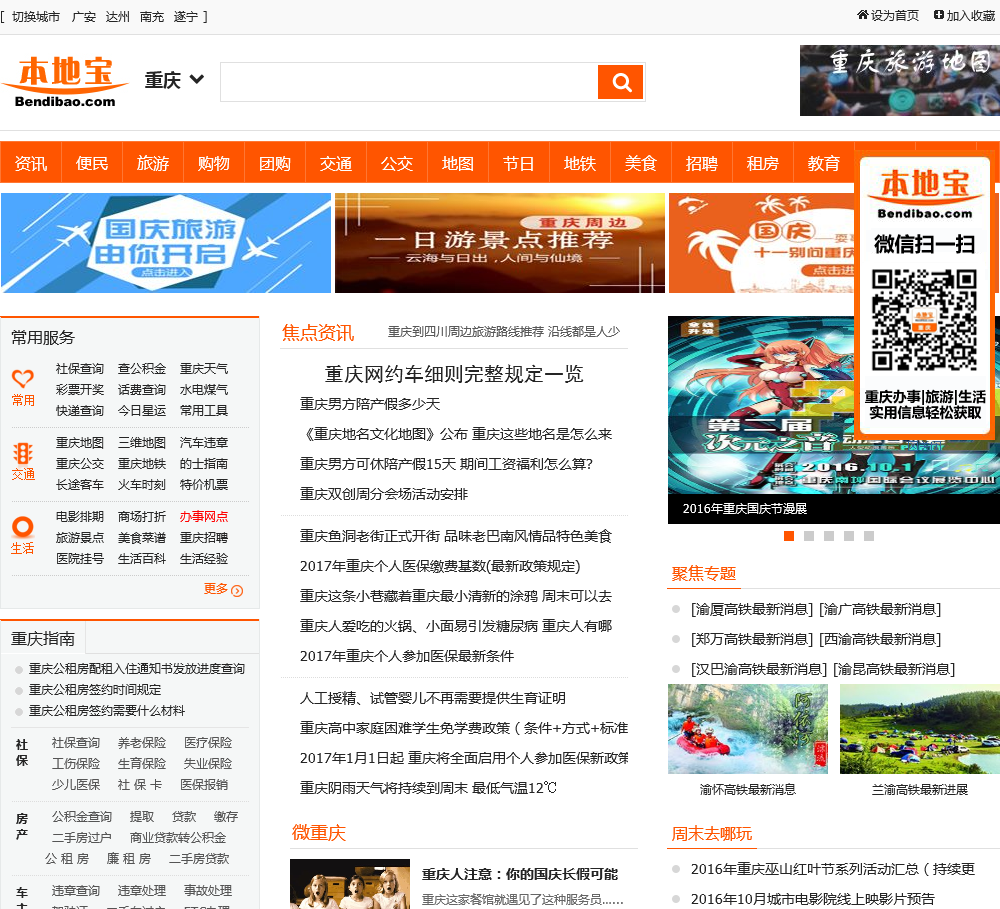Open the 购物 navigation tab
Viewport: 1000px width, 909px height.
coord(214,163)
